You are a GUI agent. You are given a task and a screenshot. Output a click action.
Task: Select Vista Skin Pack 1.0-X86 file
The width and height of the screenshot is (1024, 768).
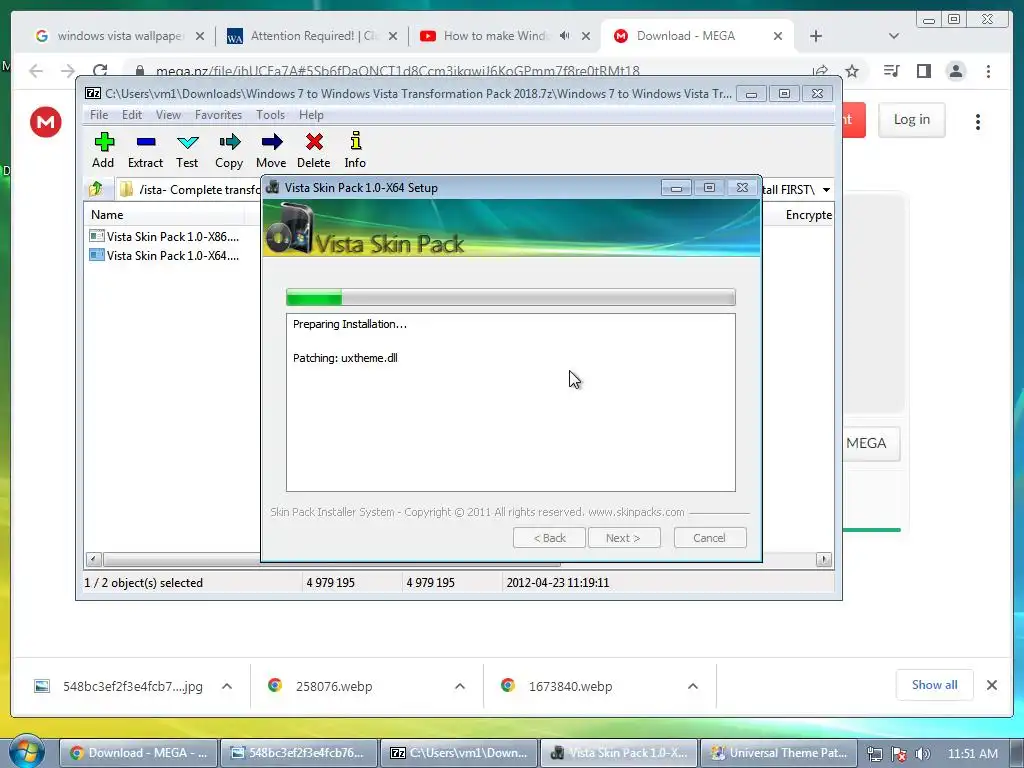click(x=164, y=236)
